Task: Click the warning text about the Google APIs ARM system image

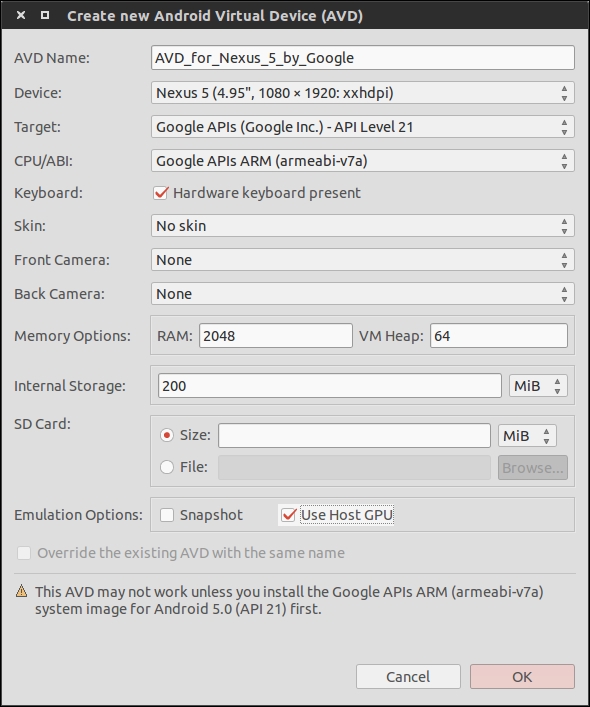Action: 289,600
